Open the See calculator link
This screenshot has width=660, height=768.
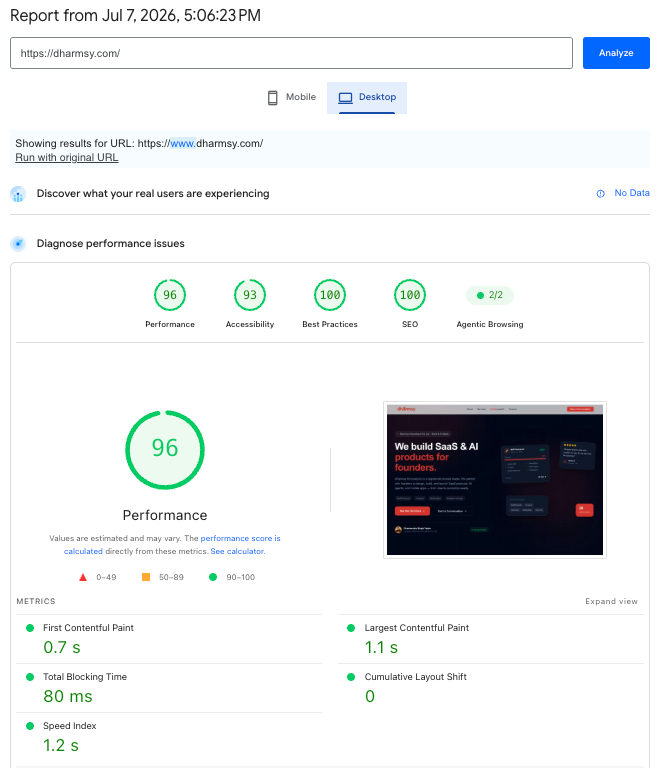237,551
